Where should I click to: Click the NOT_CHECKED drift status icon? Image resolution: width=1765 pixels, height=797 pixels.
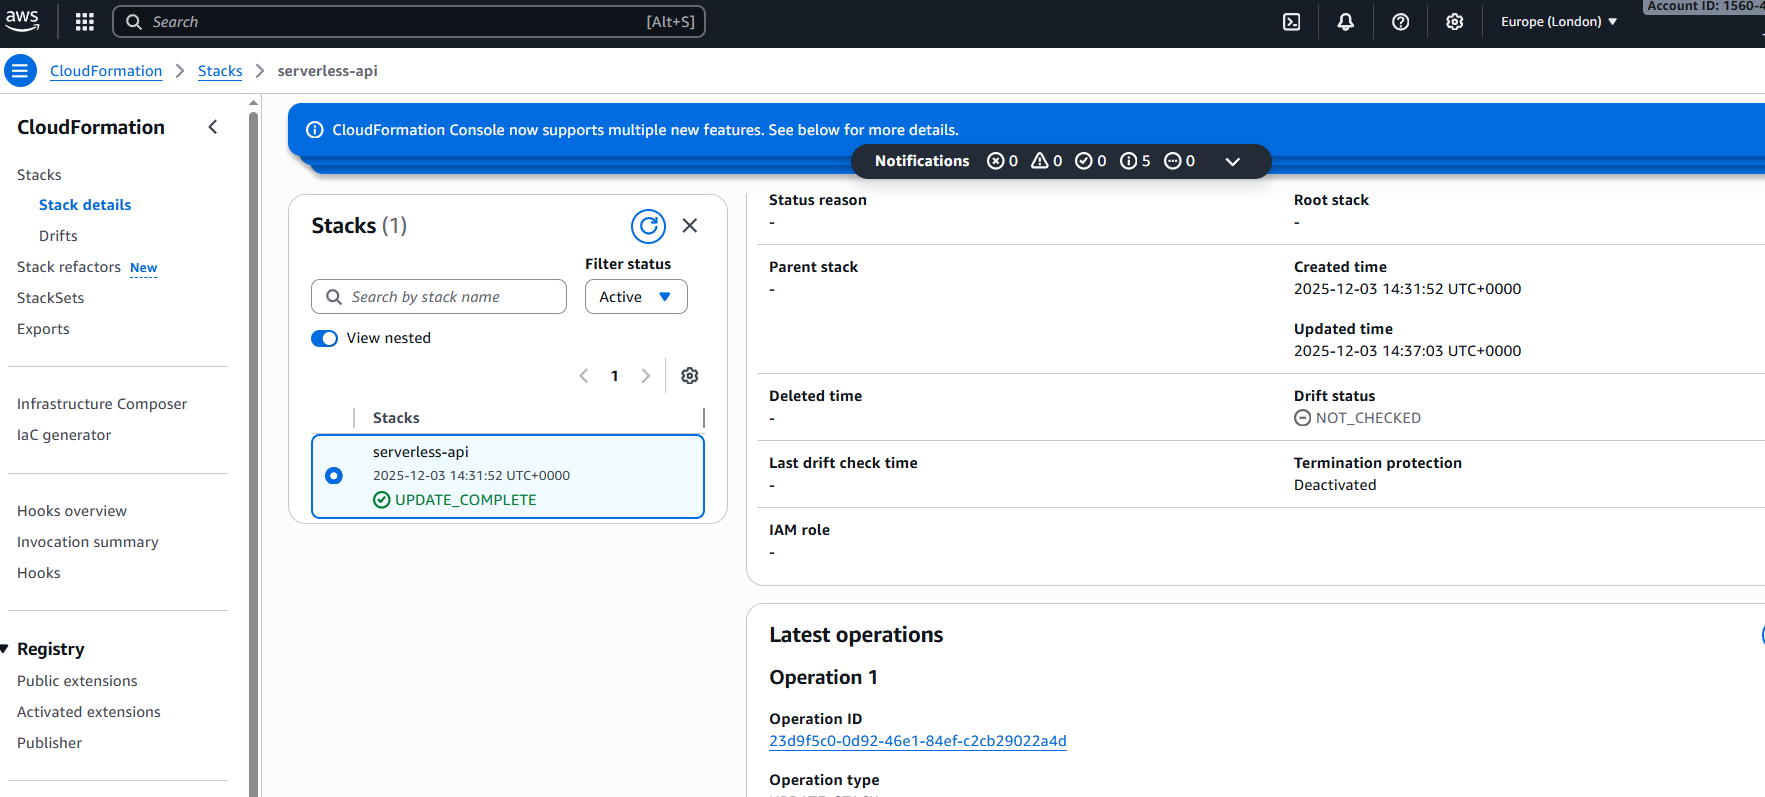pyautogui.click(x=1302, y=418)
